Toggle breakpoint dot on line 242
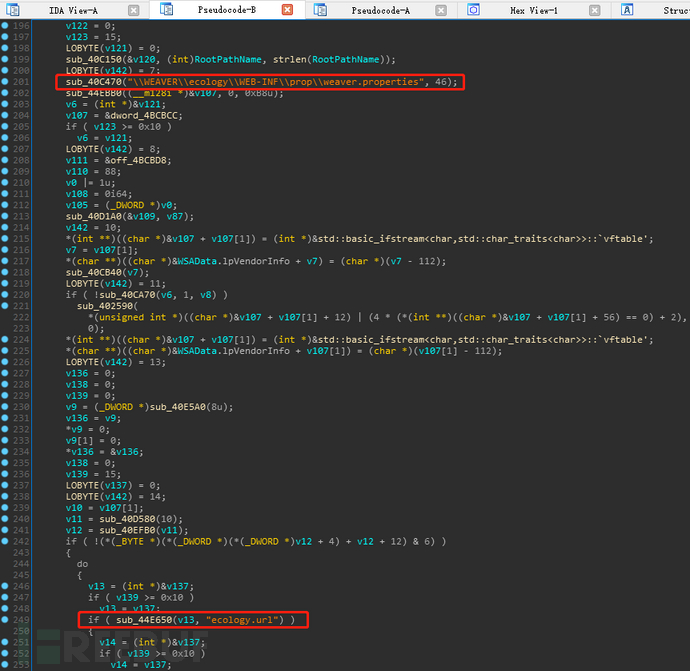 pos(5,541)
